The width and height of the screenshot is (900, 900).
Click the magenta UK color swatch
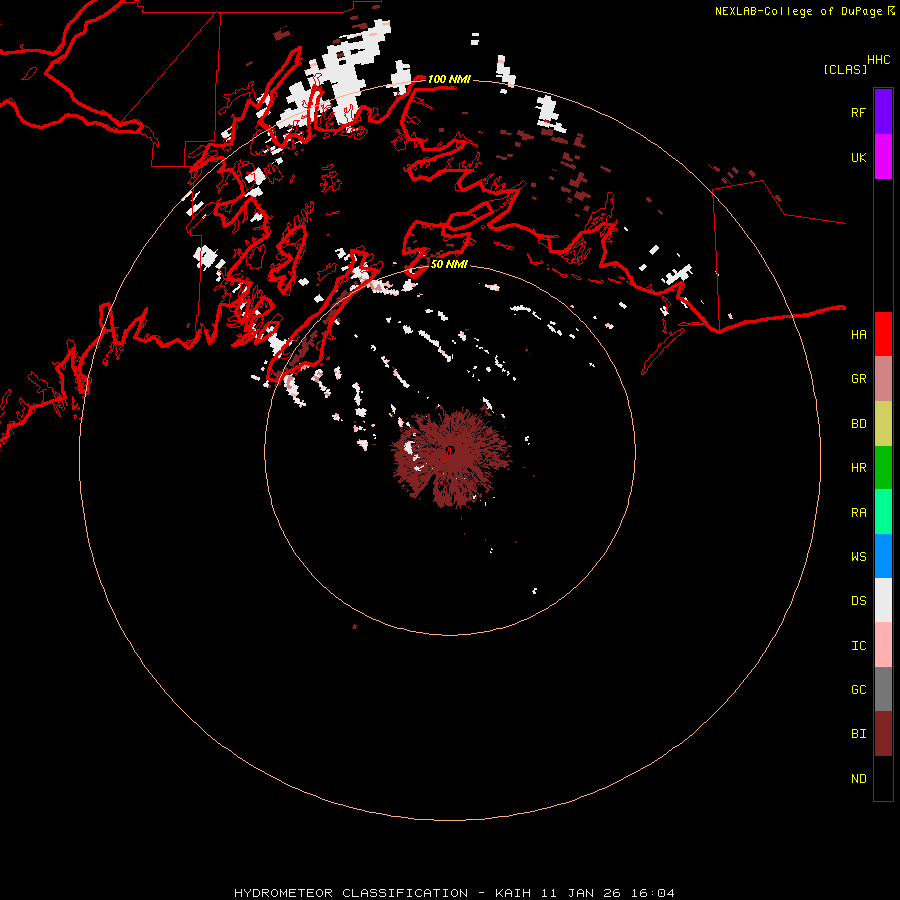(883, 157)
